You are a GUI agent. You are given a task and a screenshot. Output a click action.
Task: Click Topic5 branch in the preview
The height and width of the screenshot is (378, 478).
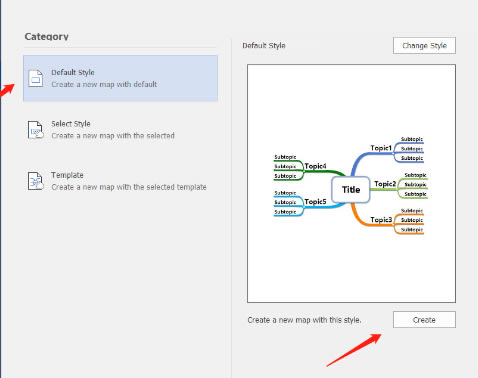coord(315,202)
